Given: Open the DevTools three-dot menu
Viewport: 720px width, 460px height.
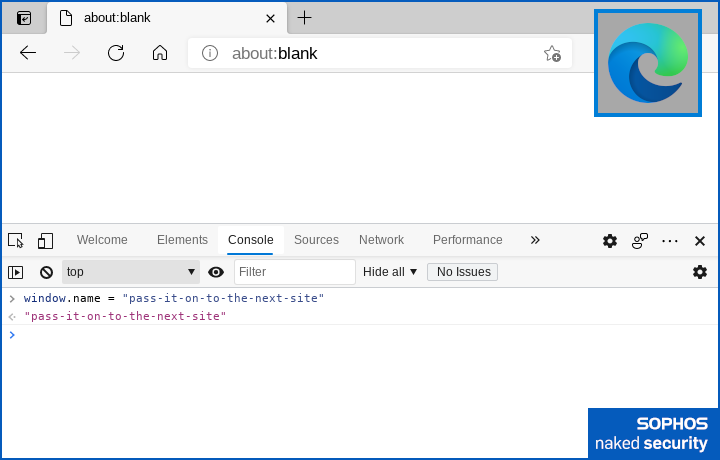Looking at the screenshot, I should click(670, 240).
